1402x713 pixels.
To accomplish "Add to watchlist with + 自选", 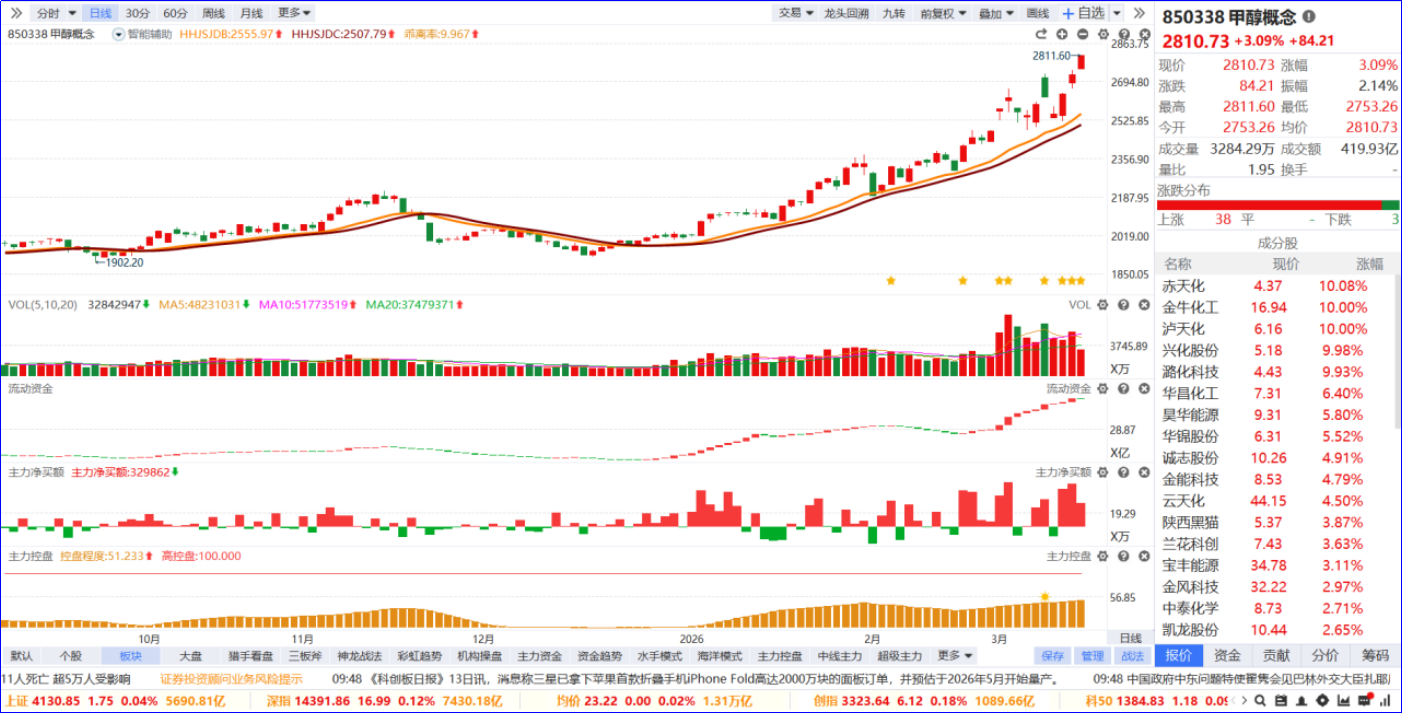I will click(1083, 13).
